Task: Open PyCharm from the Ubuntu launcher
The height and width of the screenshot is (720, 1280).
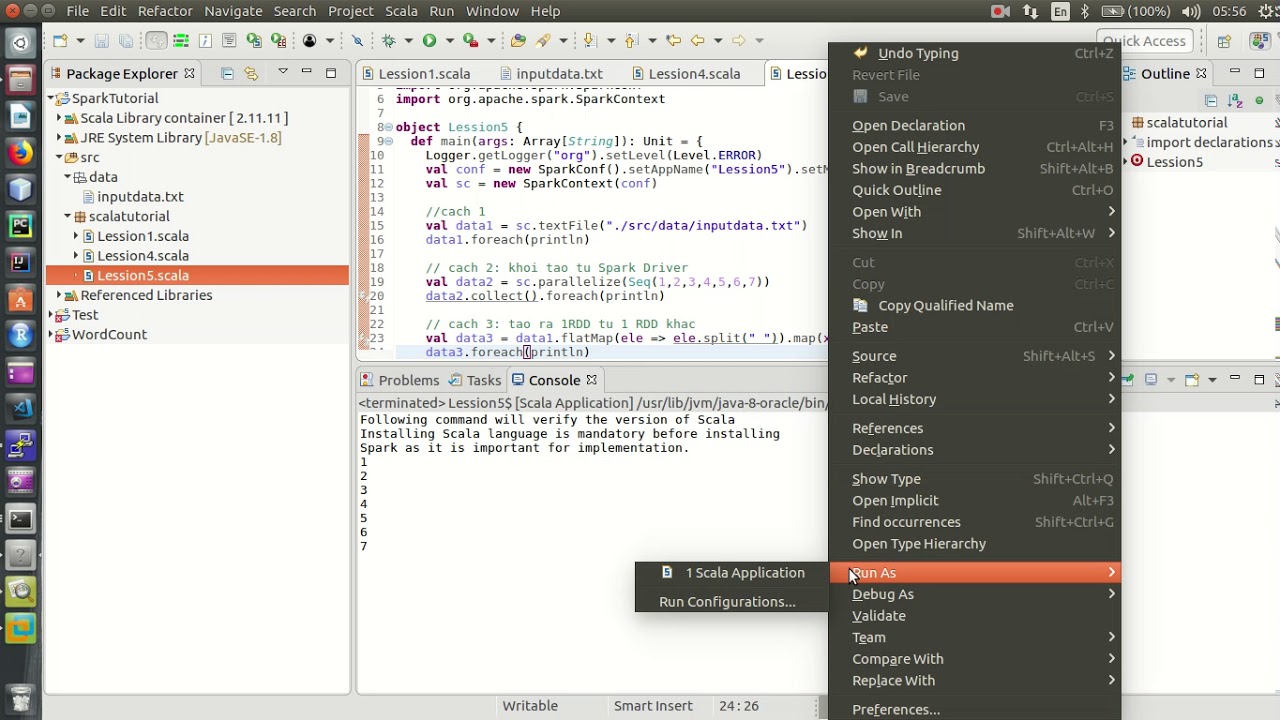Action: [20, 226]
